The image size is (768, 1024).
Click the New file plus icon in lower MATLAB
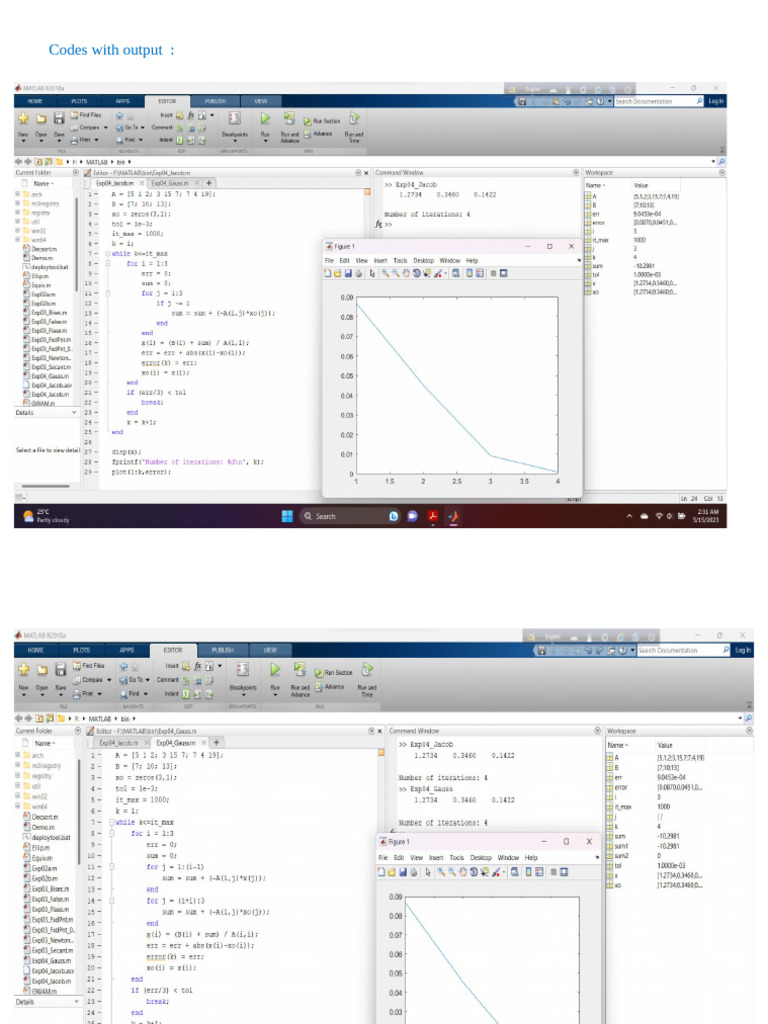tap(24, 669)
